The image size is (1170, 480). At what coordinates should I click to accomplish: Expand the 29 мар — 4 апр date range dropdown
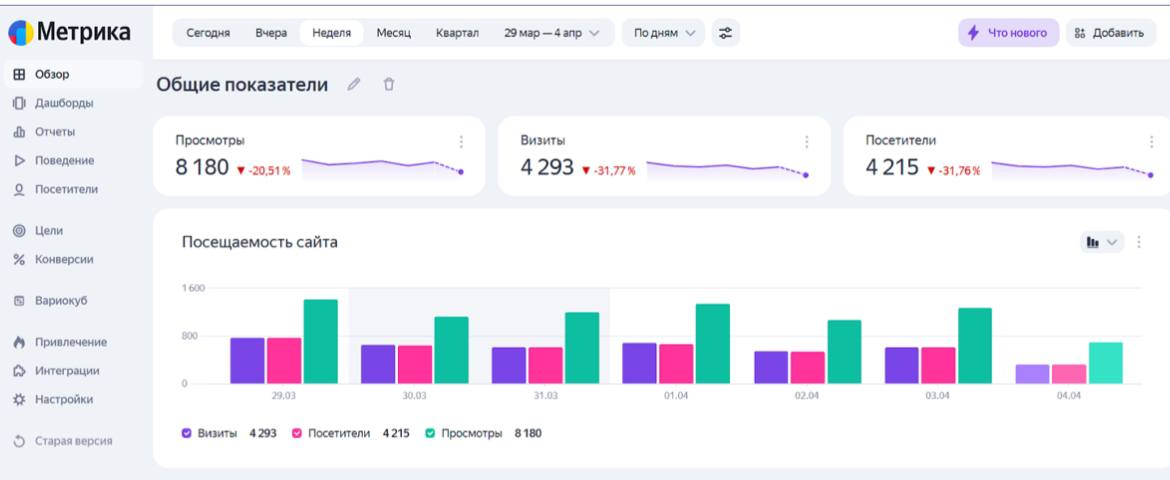tap(551, 33)
